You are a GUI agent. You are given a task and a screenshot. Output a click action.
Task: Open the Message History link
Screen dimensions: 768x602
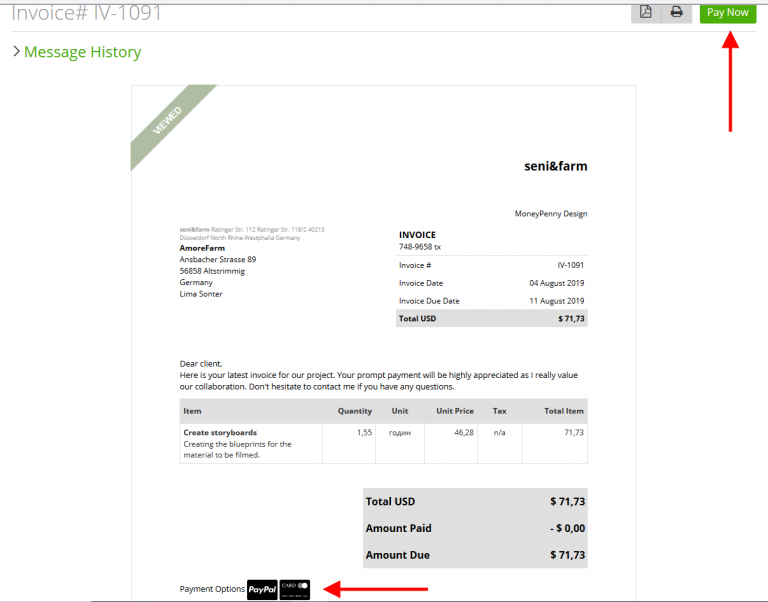(x=82, y=52)
